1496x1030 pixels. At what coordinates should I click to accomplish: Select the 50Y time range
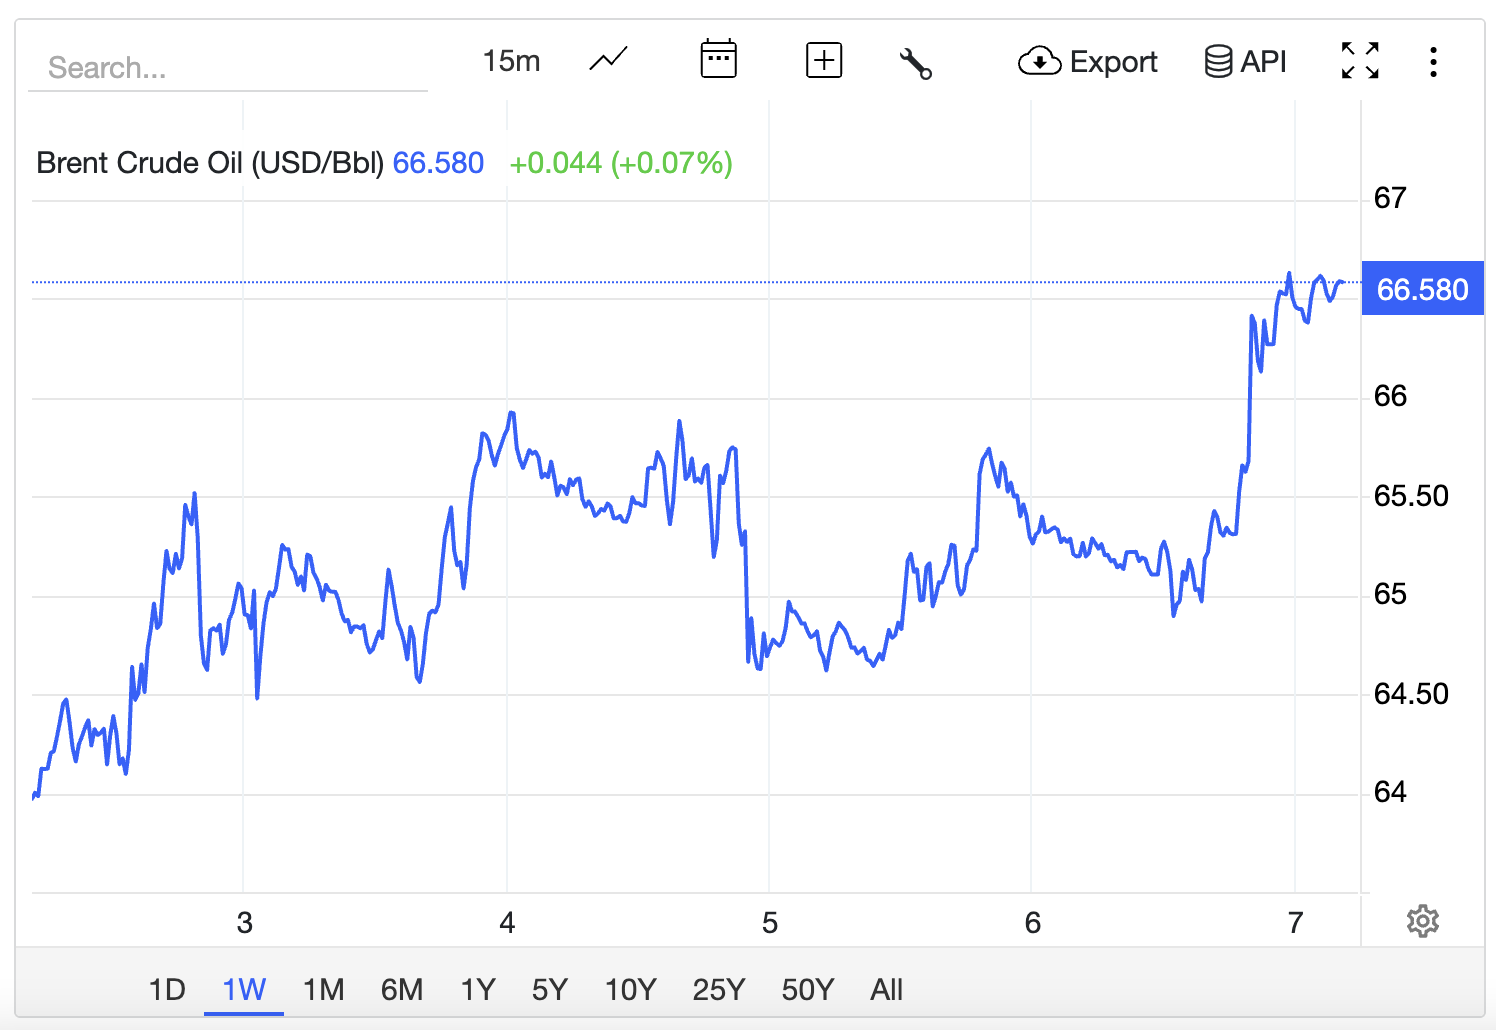click(x=808, y=990)
